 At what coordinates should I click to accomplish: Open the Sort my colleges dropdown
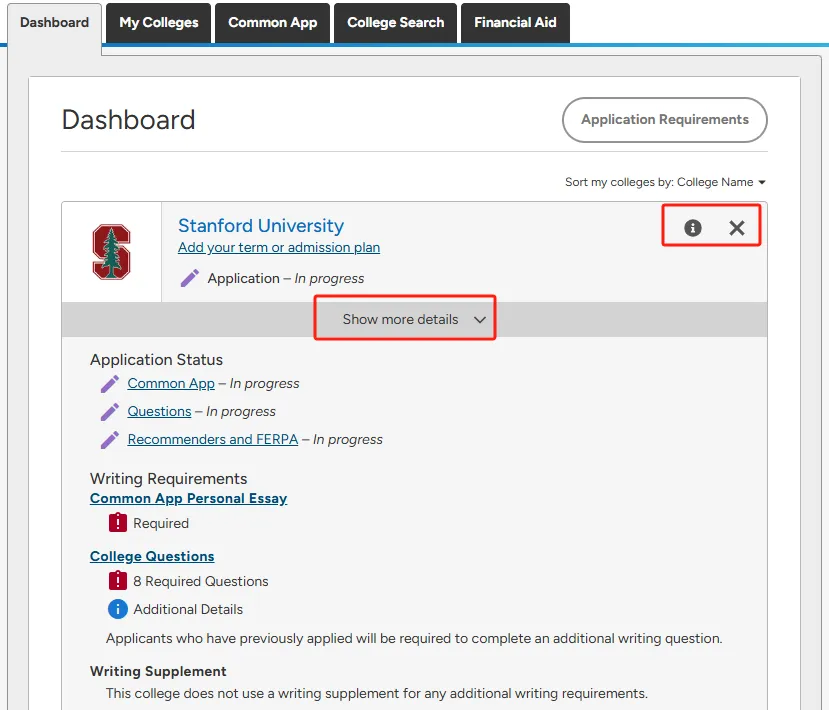coord(665,182)
